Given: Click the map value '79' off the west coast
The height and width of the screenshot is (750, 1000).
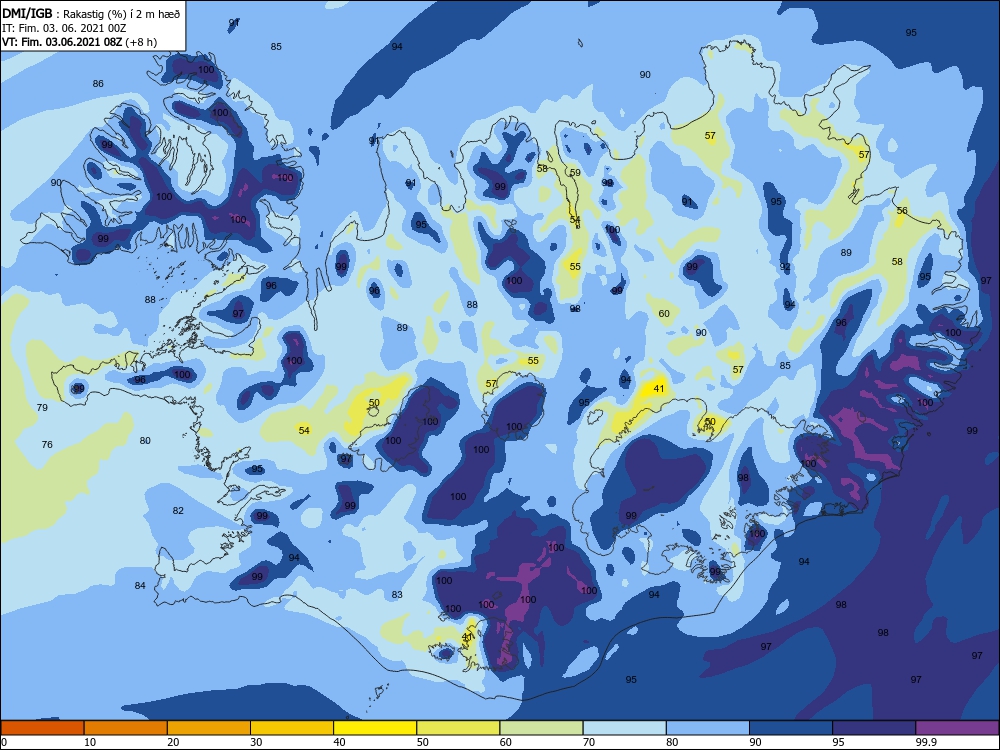Looking at the screenshot, I should 42,407.
